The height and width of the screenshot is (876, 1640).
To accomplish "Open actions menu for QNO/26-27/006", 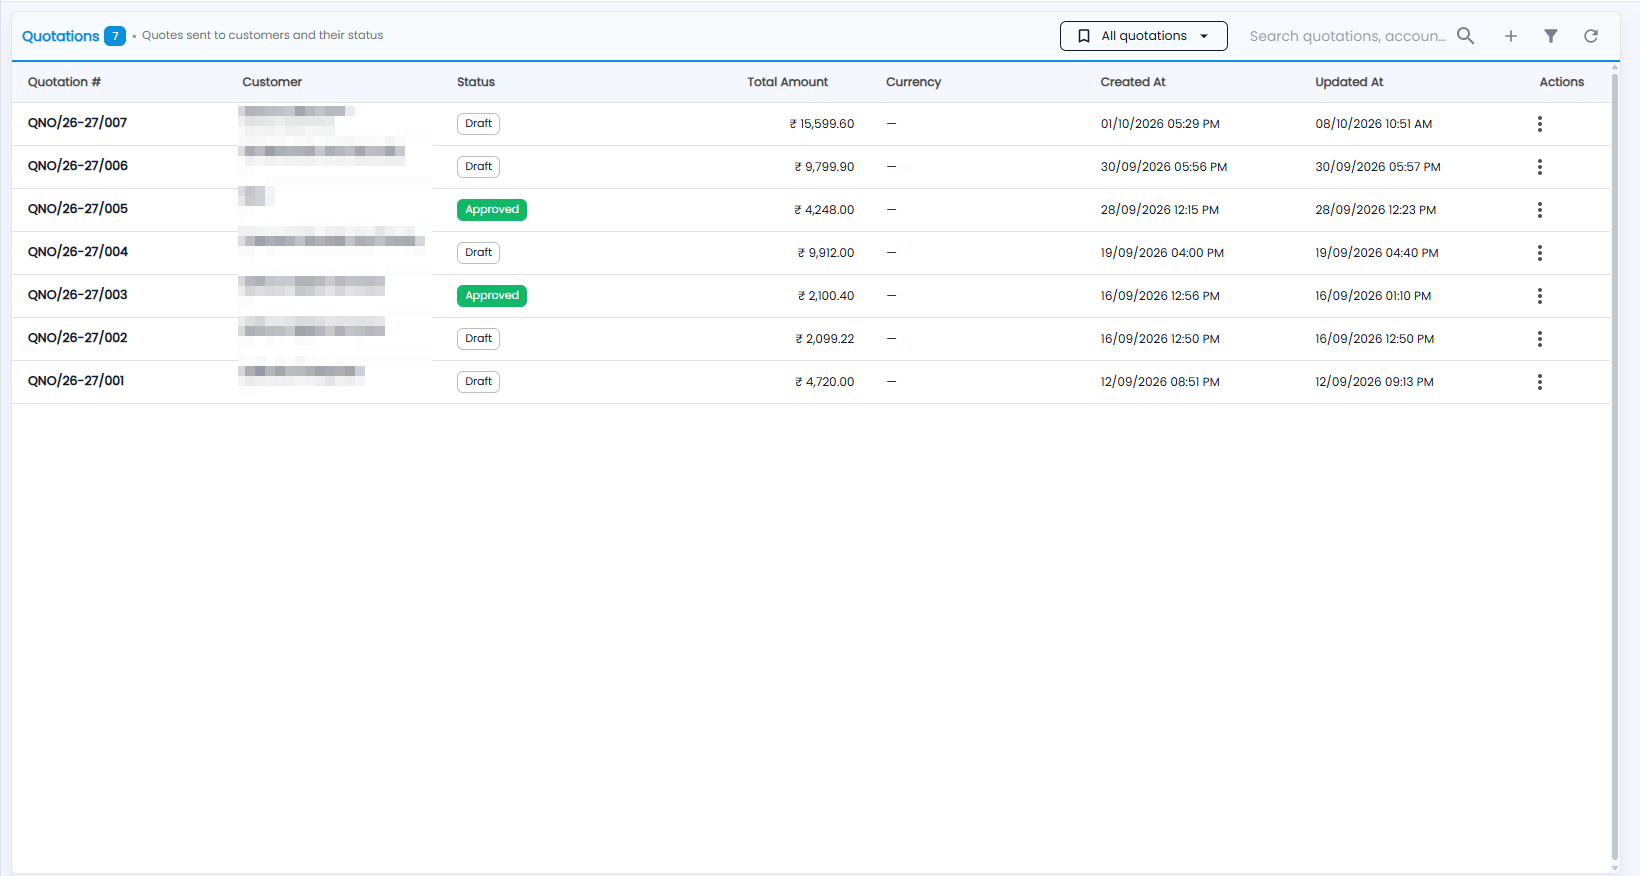I will [x=1540, y=167].
